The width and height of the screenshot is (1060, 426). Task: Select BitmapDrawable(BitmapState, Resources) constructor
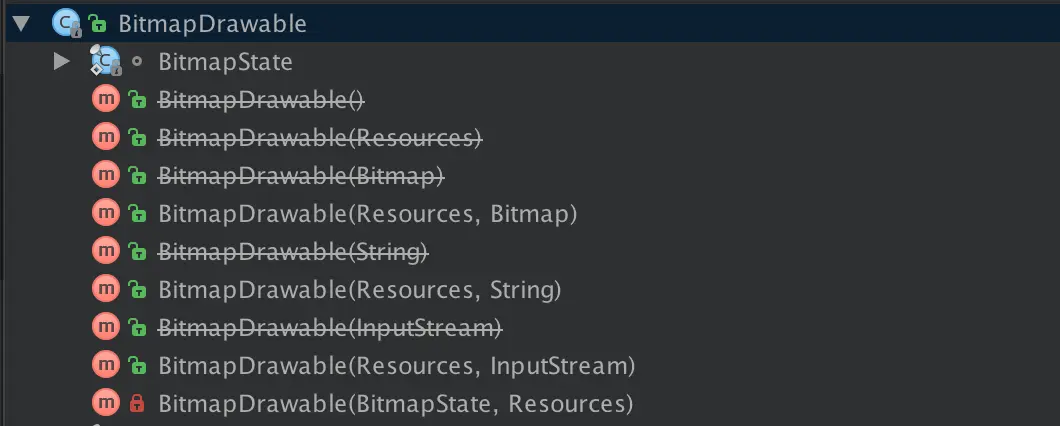[396, 404]
